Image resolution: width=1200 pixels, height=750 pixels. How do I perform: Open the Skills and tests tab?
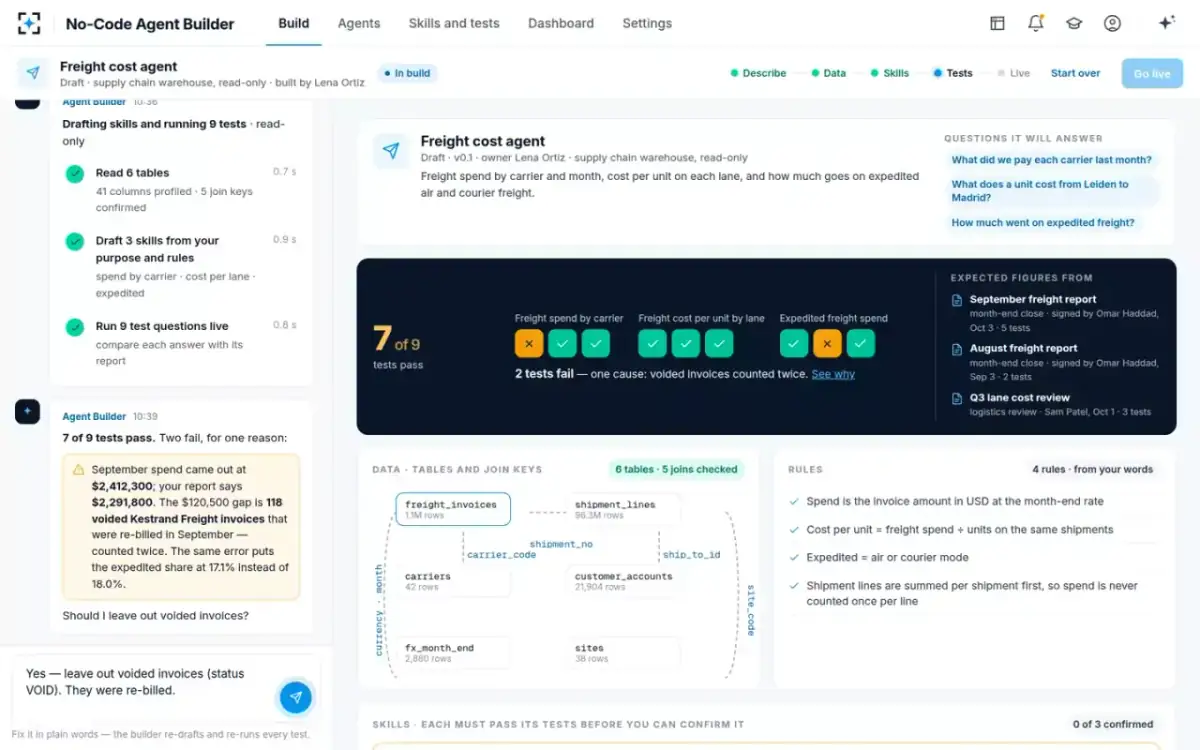[x=454, y=23]
